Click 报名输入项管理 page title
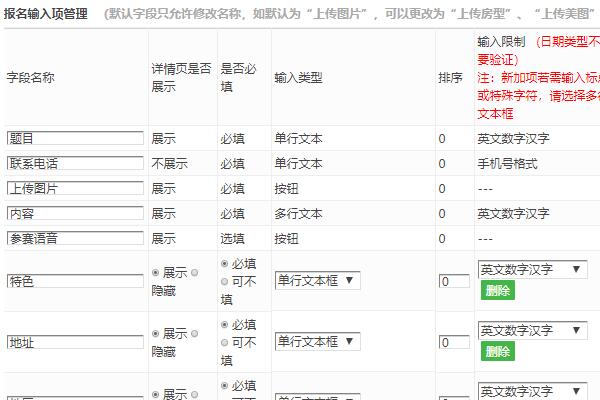The width and height of the screenshot is (600, 400). pyautogui.click(x=46, y=14)
